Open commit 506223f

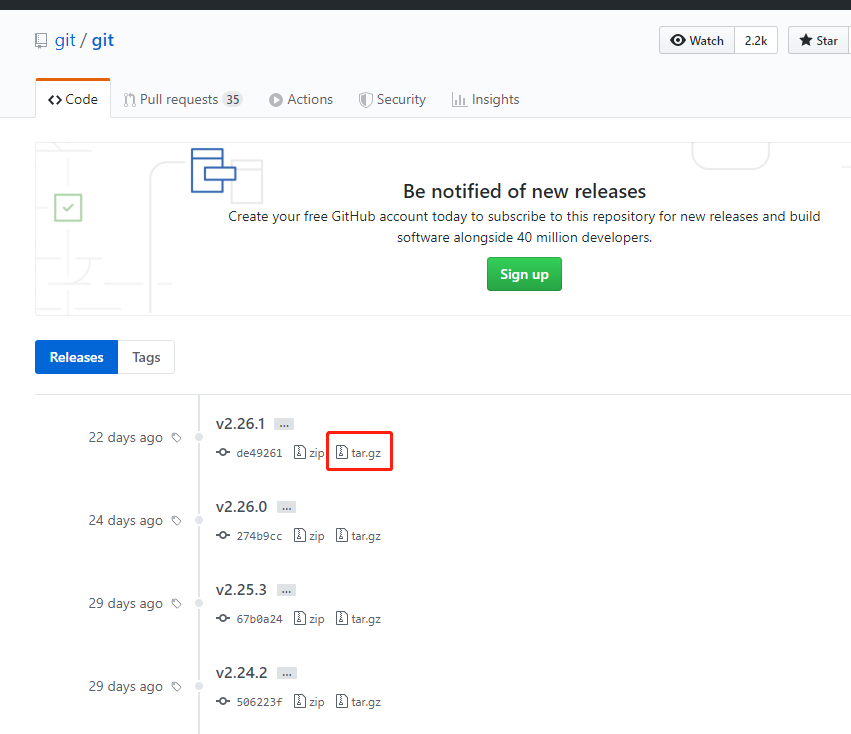click(x=259, y=702)
